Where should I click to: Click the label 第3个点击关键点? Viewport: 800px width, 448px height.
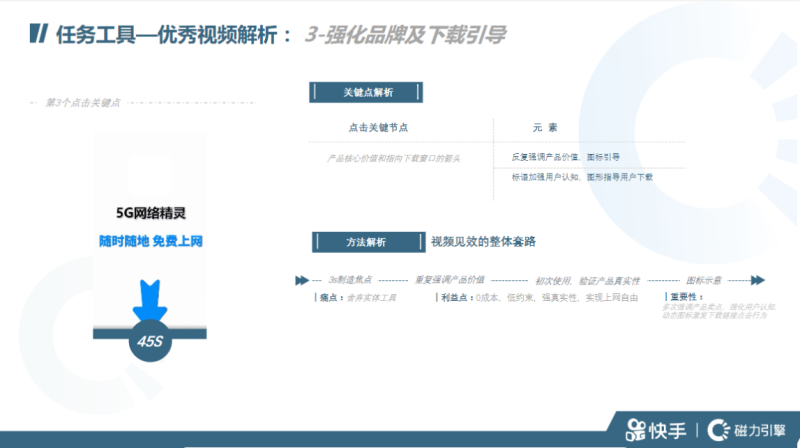[x=83, y=103]
